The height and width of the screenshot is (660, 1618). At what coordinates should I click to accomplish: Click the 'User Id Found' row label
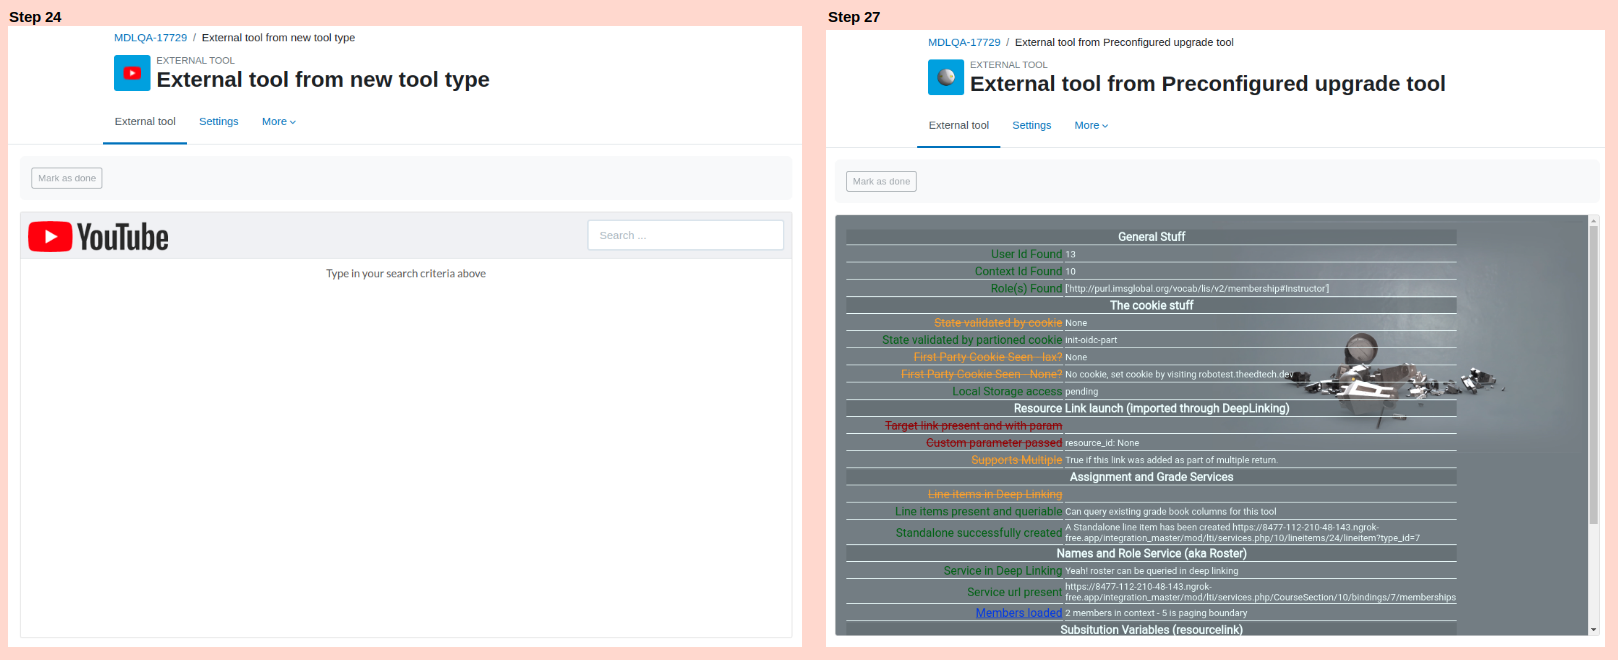[1026, 254]
